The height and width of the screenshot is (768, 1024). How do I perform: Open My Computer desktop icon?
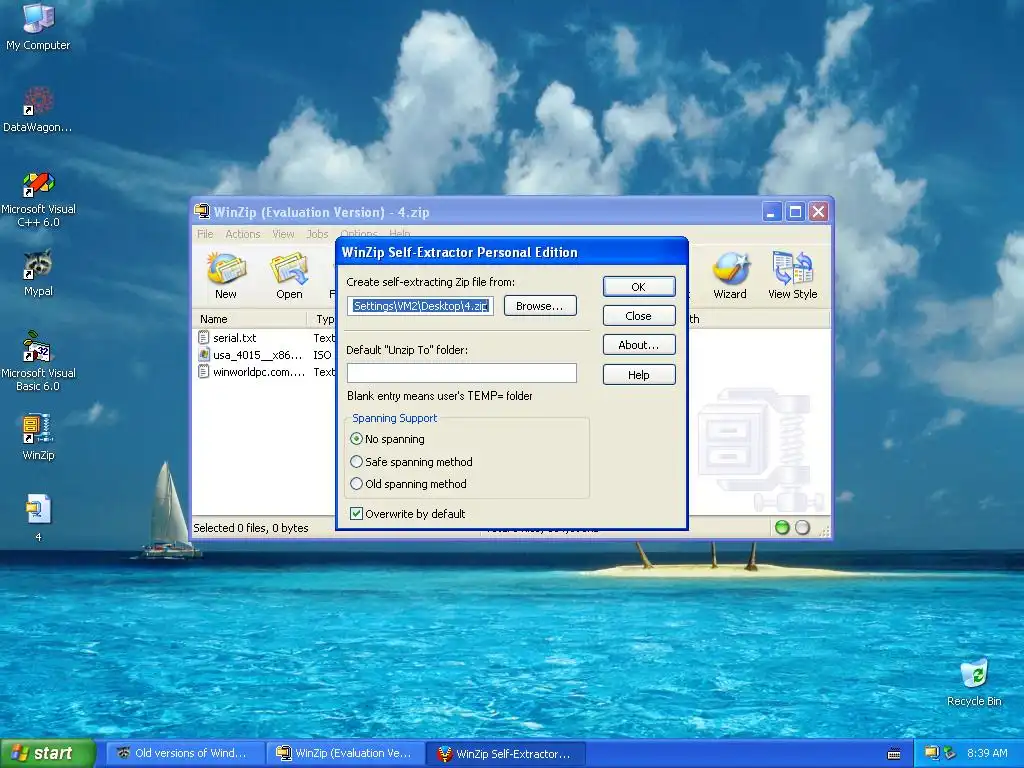tap(38, 18)
